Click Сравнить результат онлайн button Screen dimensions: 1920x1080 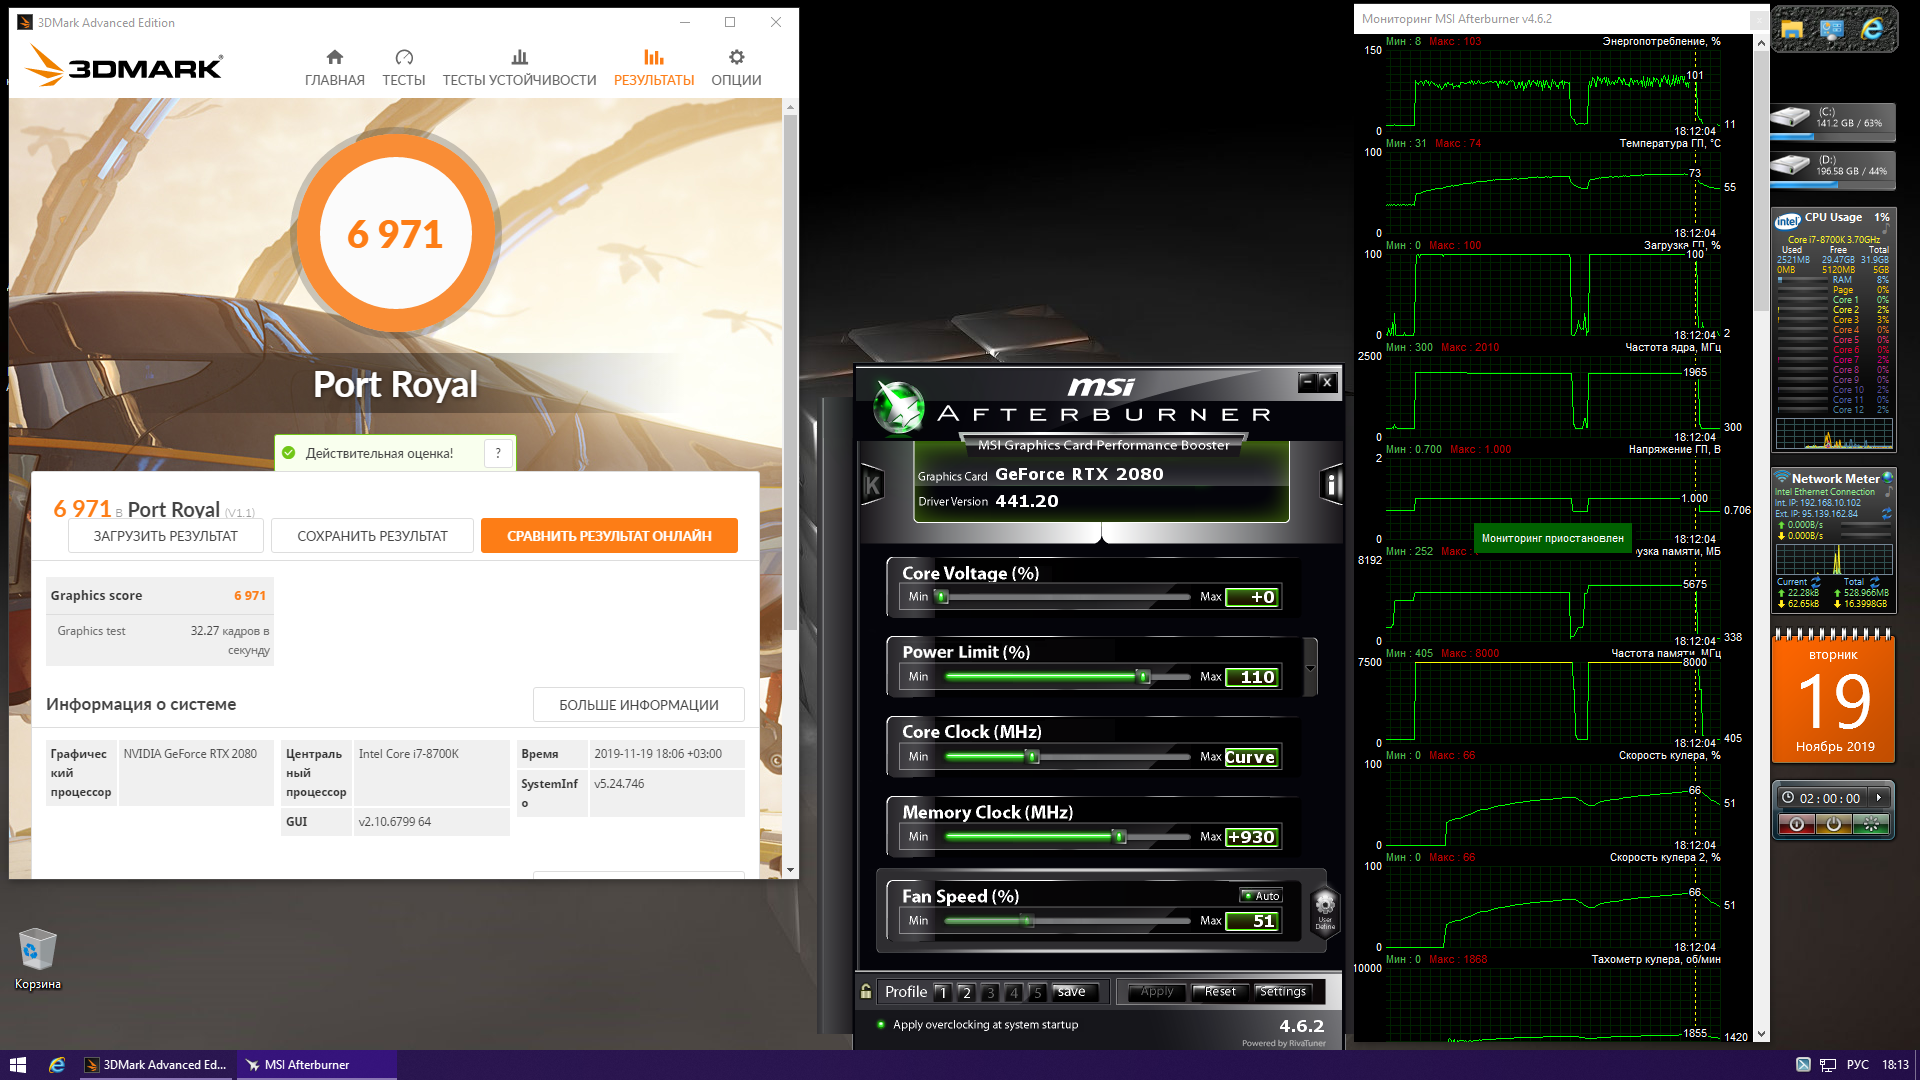[x=609, y=536]
